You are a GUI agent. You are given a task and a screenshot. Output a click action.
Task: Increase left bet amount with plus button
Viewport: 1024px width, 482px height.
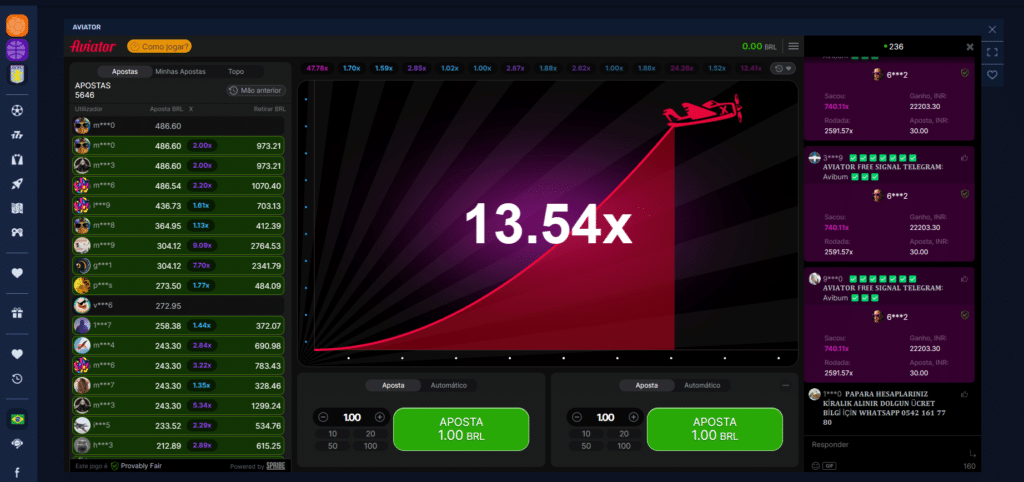point(380,417)
